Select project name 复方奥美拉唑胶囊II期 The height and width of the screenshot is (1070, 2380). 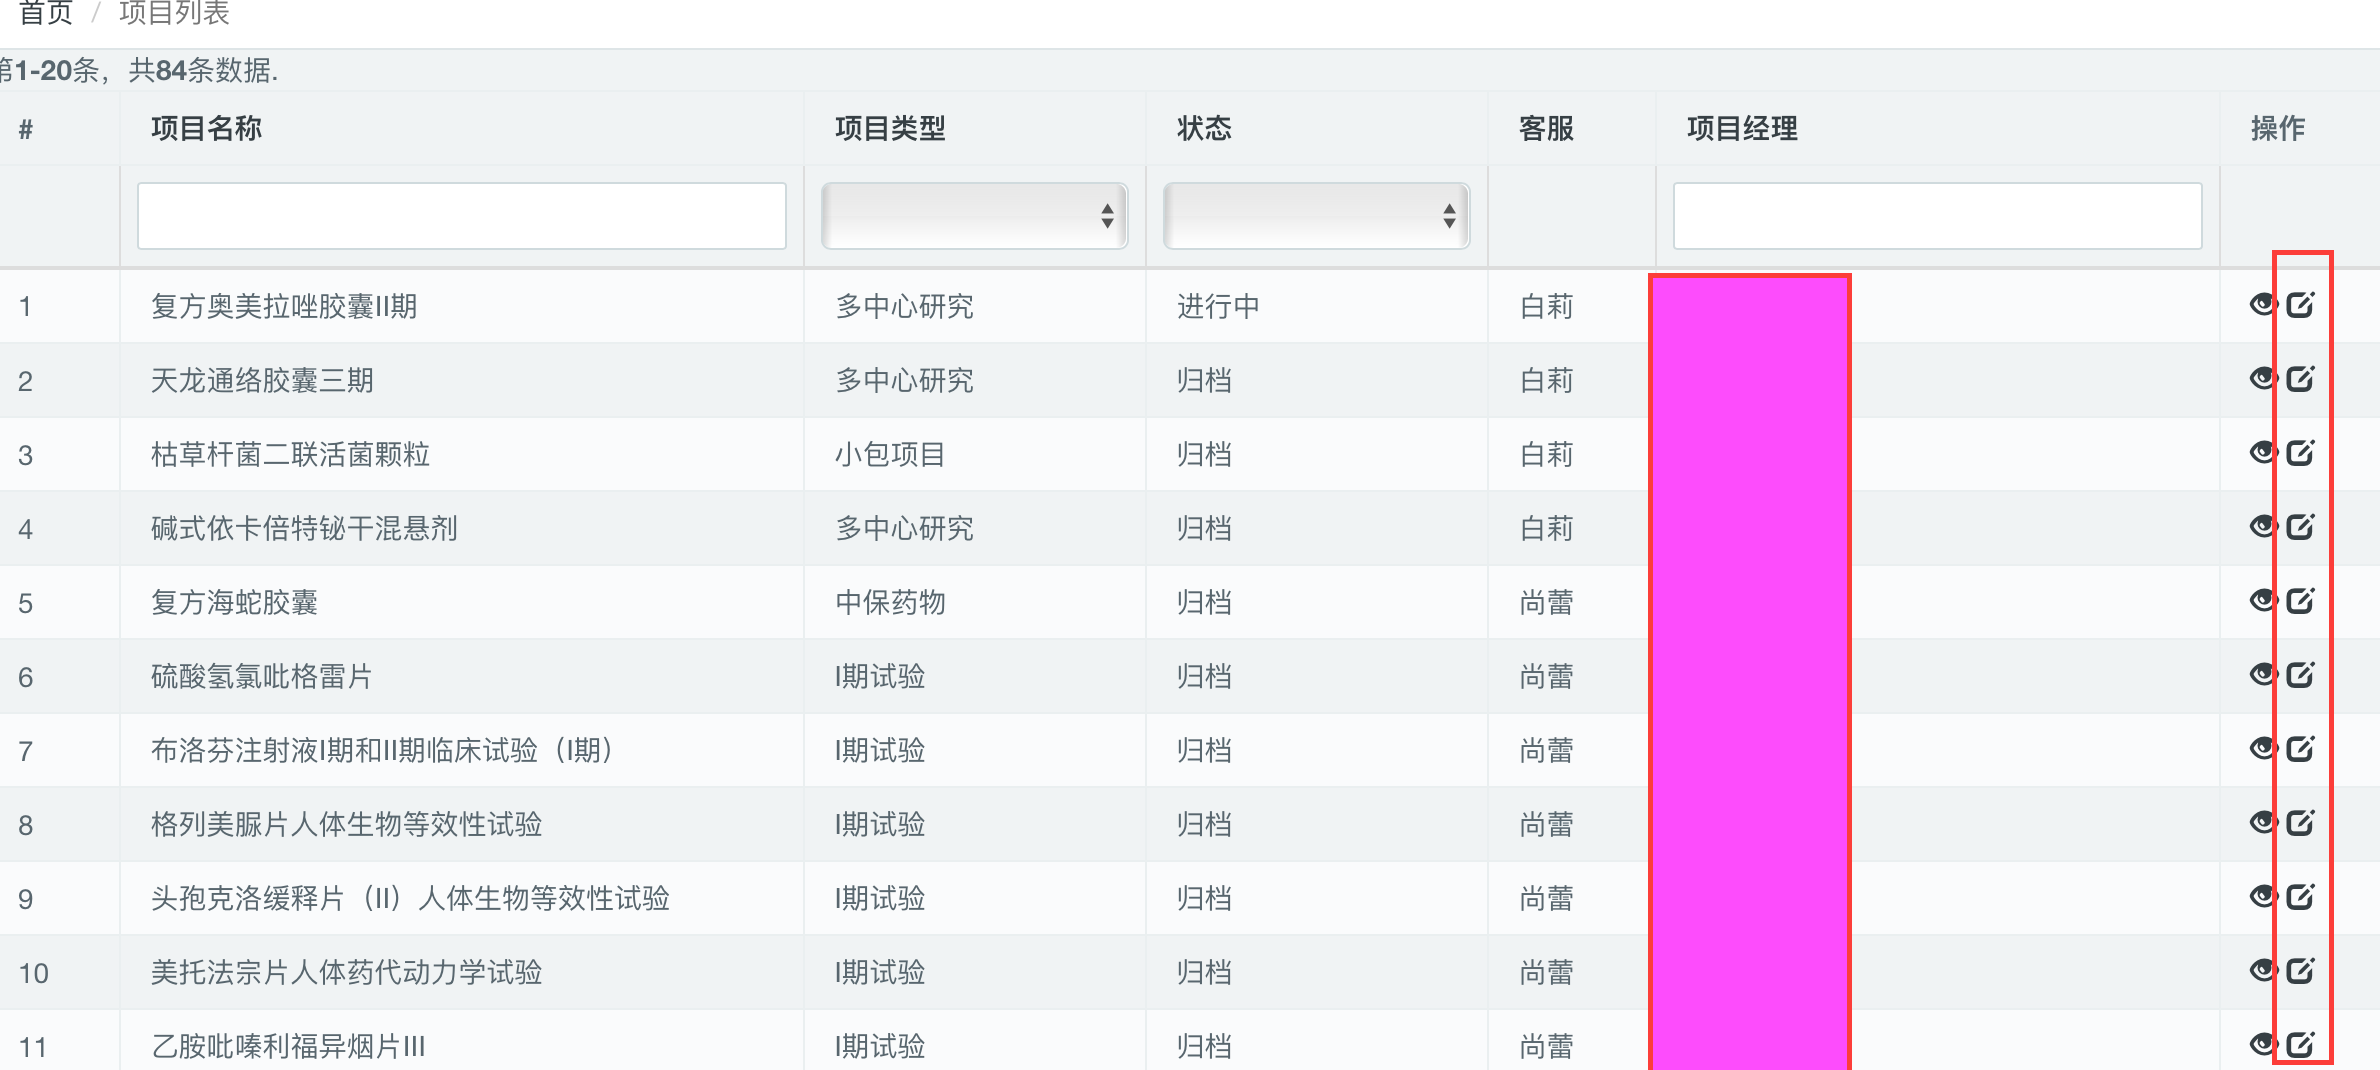tap(284, 306)
